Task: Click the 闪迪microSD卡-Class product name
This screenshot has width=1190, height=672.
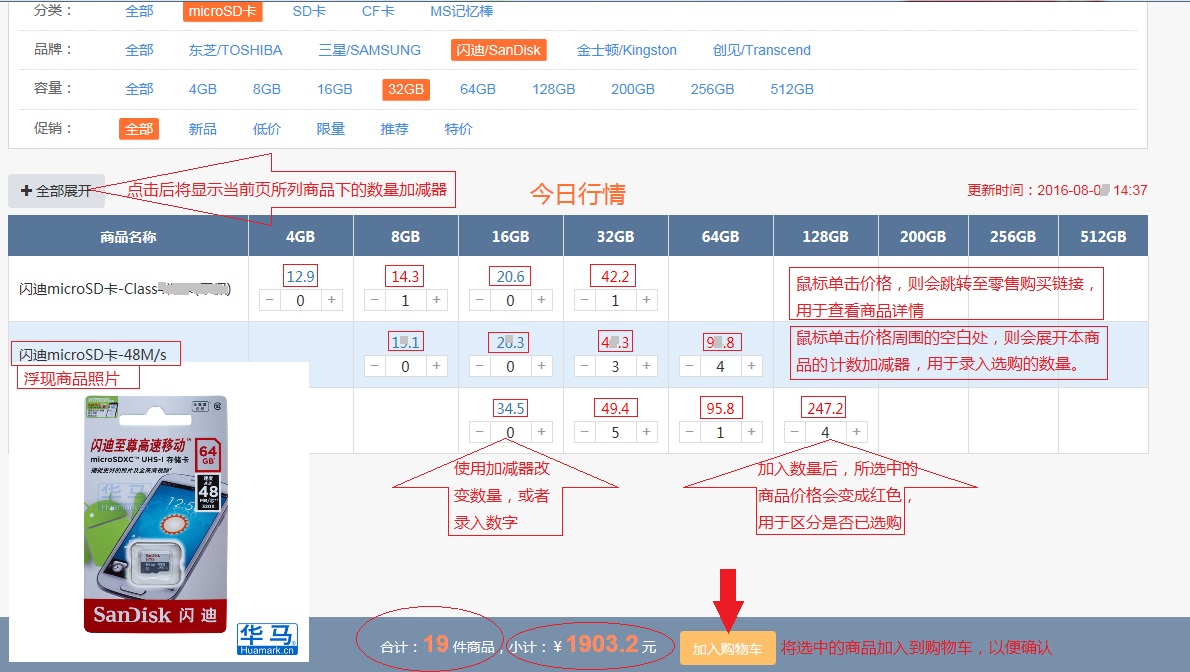Action: click(125, 289)
